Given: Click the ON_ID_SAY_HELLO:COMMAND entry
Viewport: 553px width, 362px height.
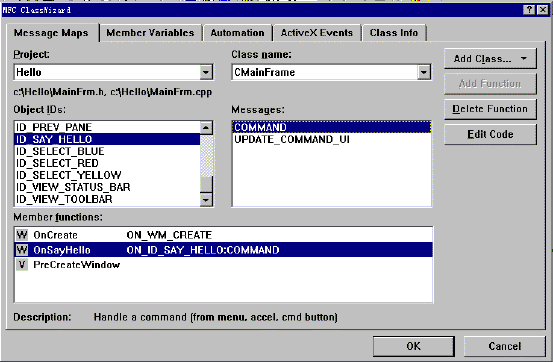Looking at the screenshot, I should [203, 250].
